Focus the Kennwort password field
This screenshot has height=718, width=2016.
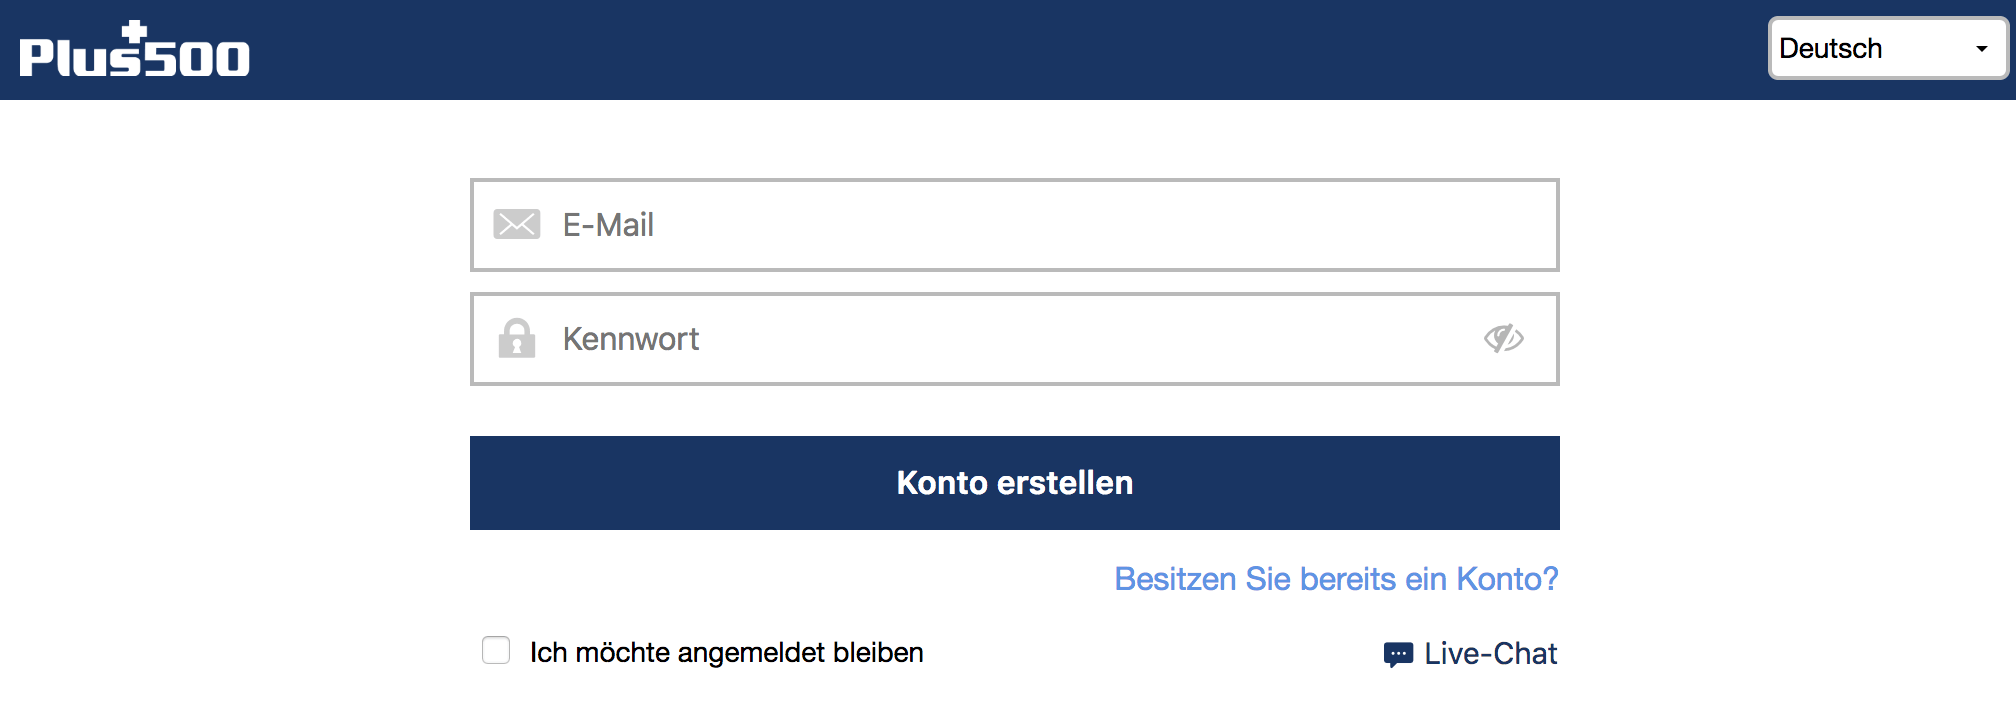[1014, 339]
